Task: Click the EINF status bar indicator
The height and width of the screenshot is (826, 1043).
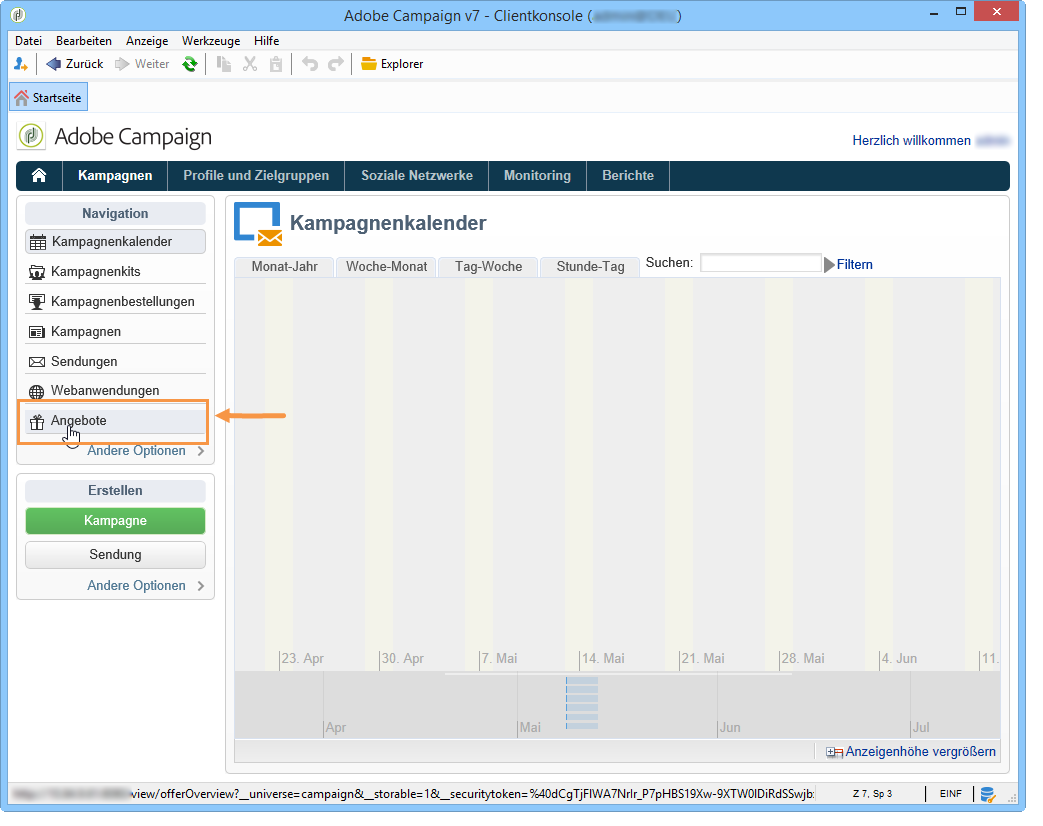Action: tap(951, 793)
